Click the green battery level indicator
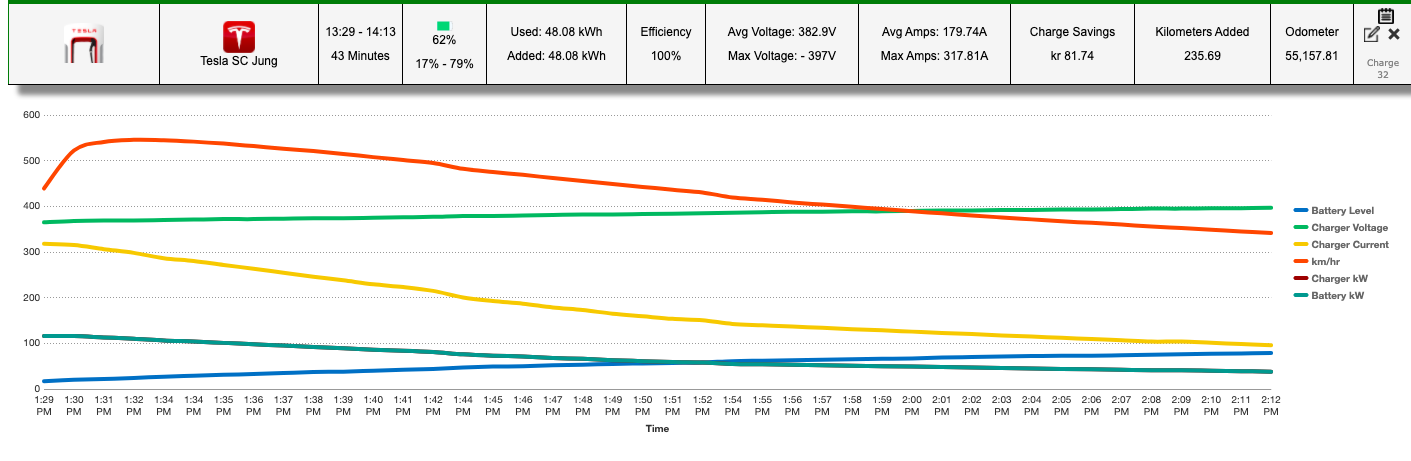 pos(444,26)
